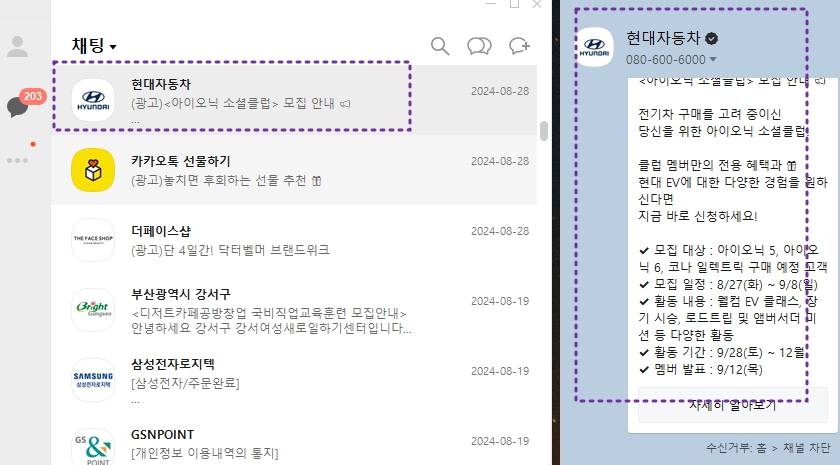Open the More tab three-dots icon
This screenshot has height=465, width=840.
[18, 160]
